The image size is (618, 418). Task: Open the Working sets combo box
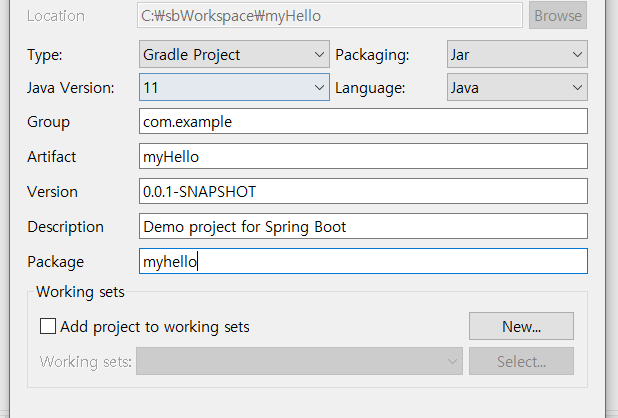298,361
